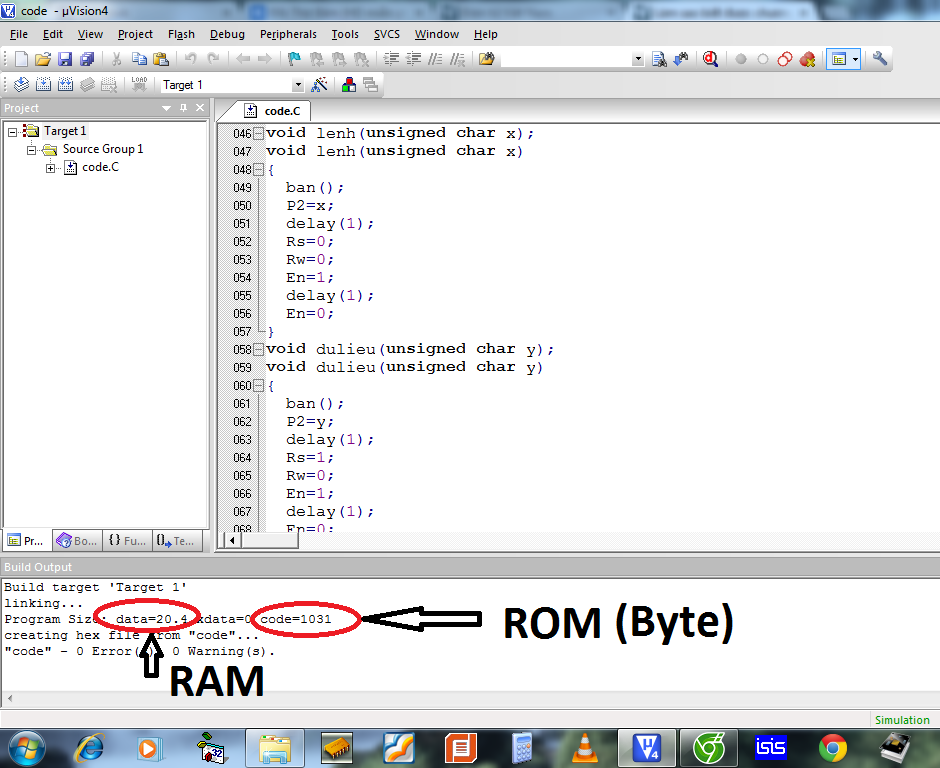The image size is (940, 768).
Task: Click Build Output scroll left arrow
Action: [x=10, y=698]
